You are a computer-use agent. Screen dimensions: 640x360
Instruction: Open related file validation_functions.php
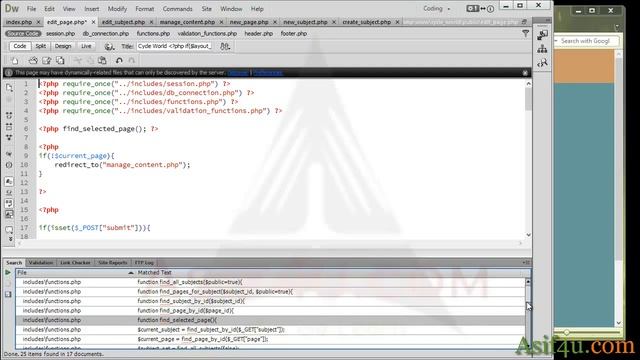pyautogui.click(x=207, y=33)
